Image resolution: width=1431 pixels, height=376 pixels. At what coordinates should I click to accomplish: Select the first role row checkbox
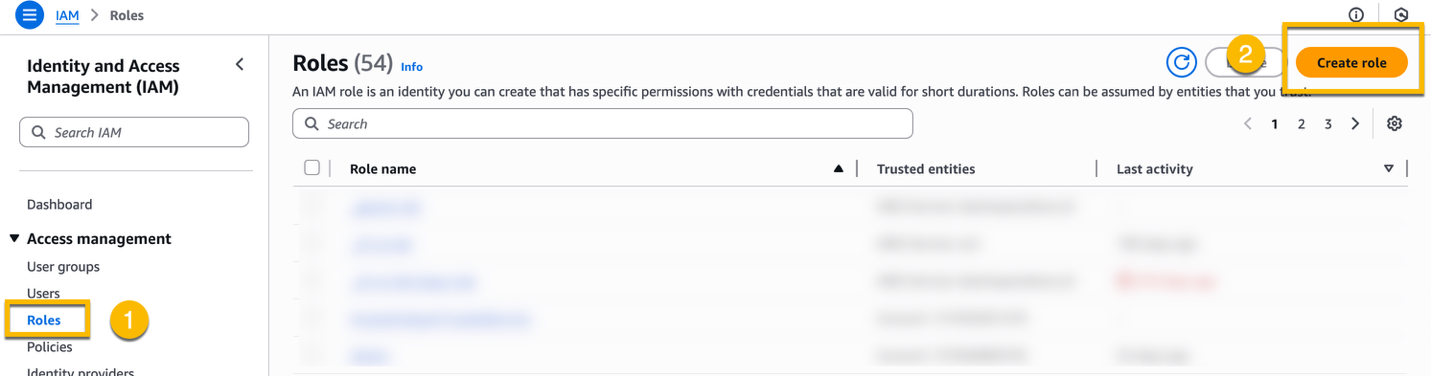312,207
